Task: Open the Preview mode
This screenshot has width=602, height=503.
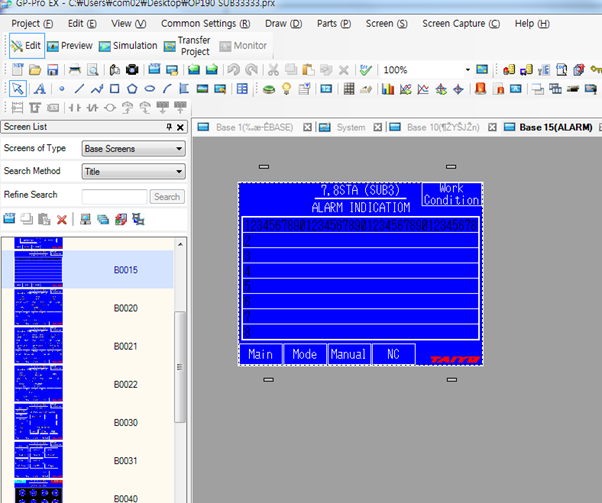Action: 69,46
